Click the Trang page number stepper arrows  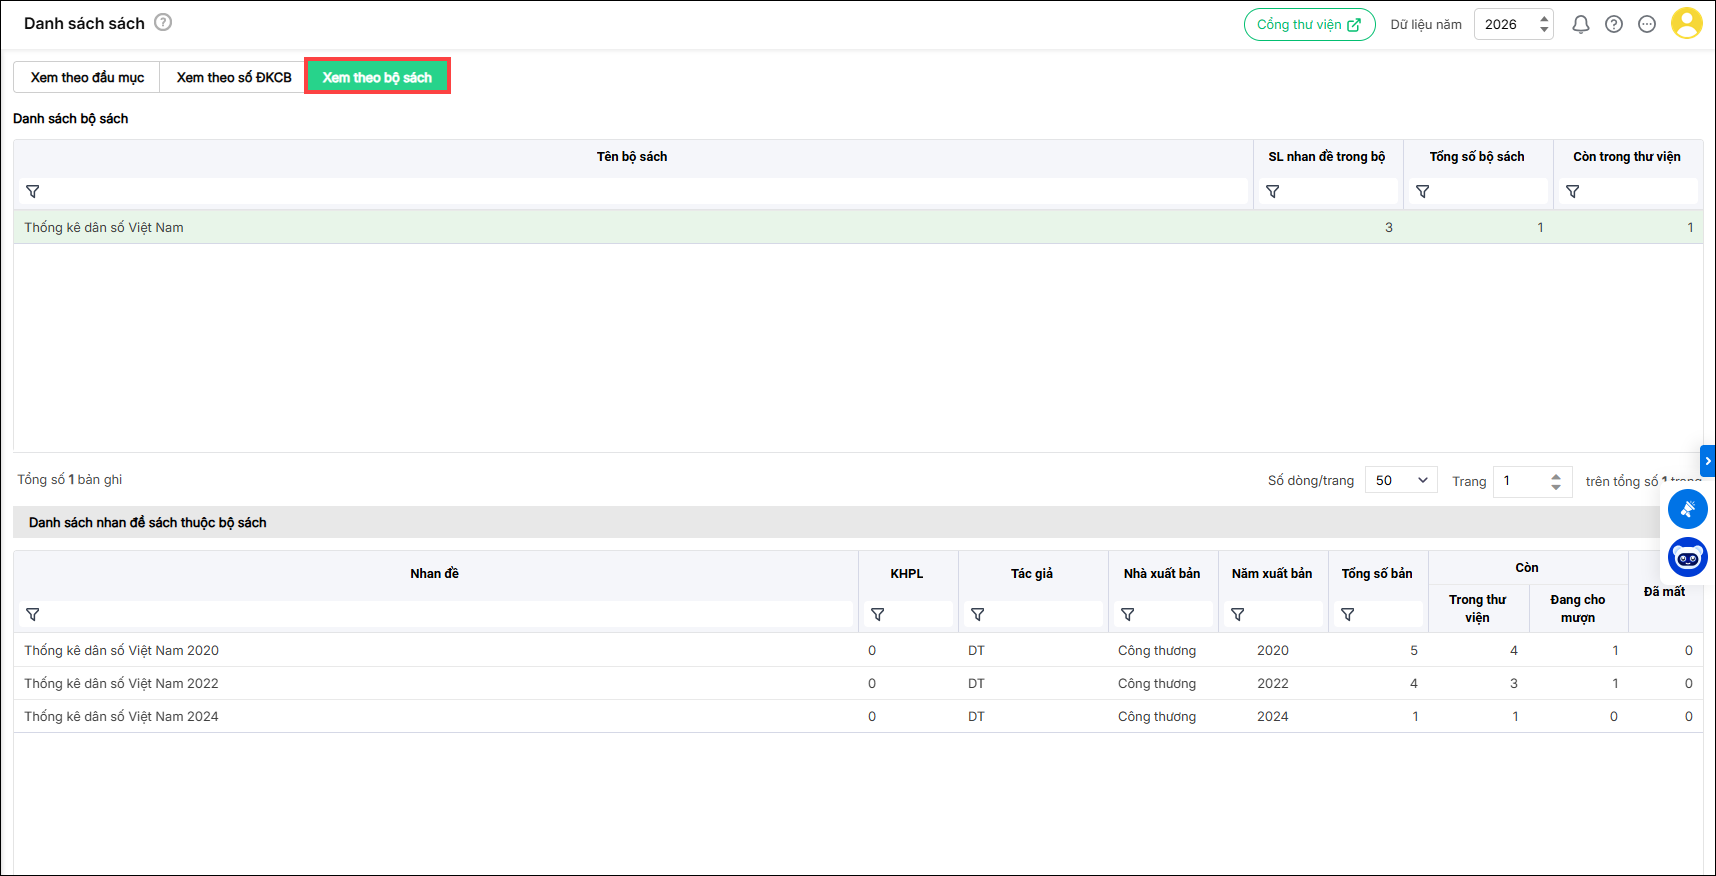[x=1556, y=481]
